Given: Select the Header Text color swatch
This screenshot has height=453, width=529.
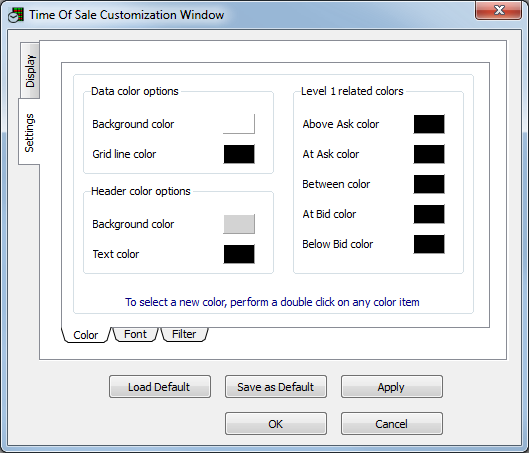Looking at the screenshot, I should pyautogui.click(x=239, y=254).
